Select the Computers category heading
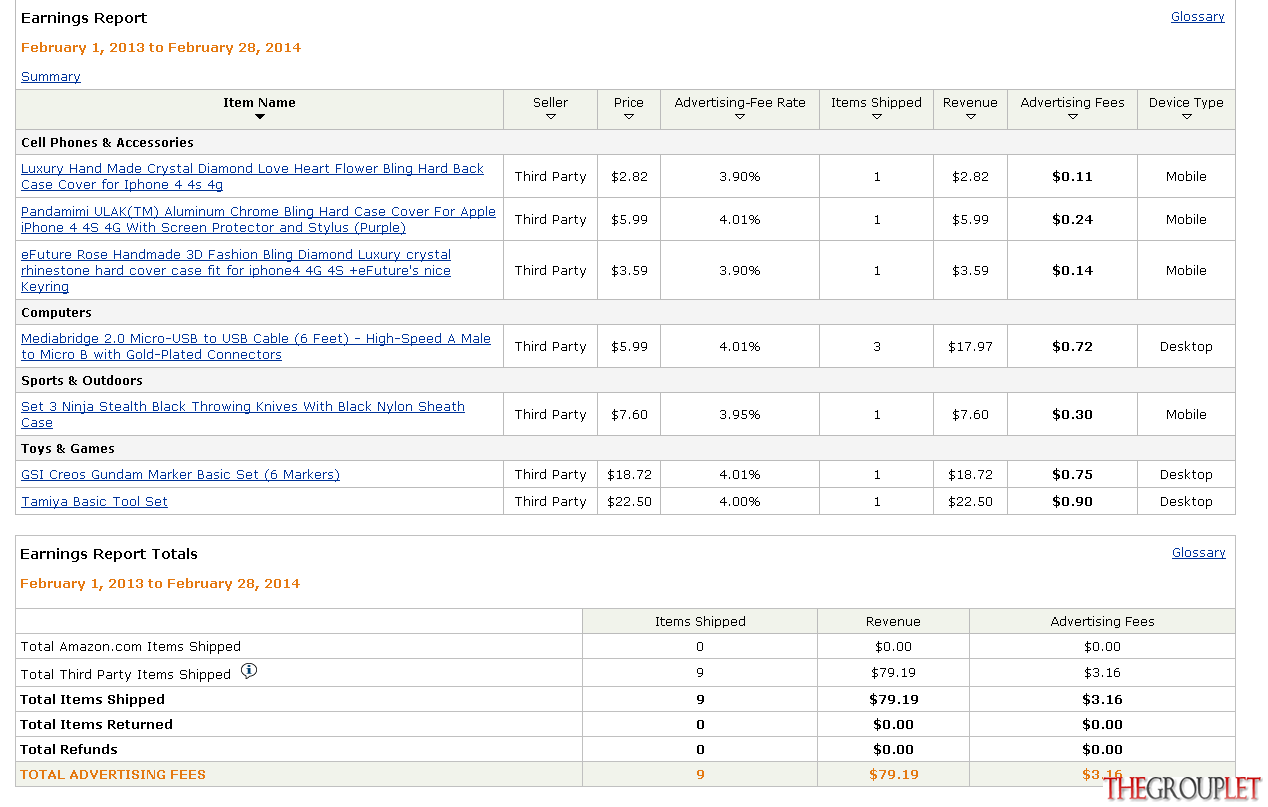The width and height of the screenshot is (1268, 807). click(56, 313)
